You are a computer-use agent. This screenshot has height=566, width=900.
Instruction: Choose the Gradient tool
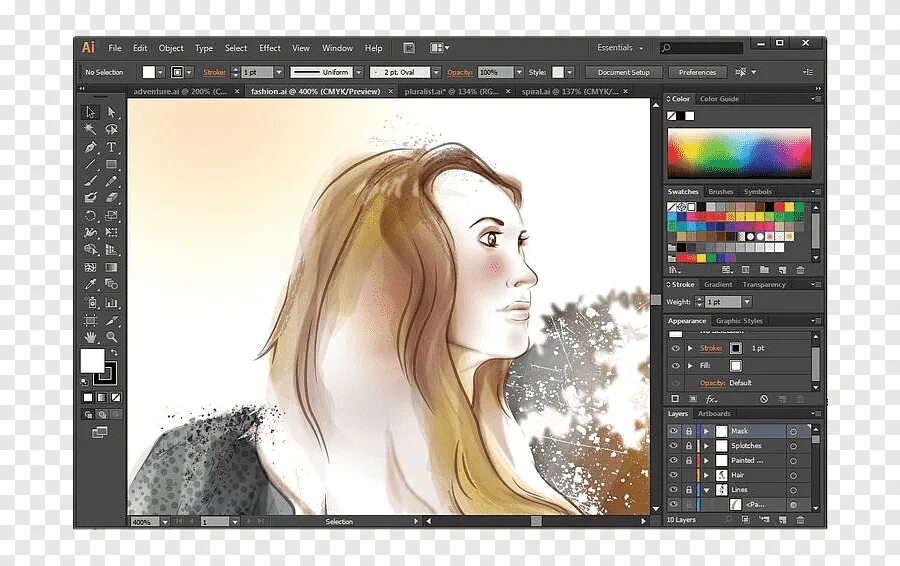(111, 268)
